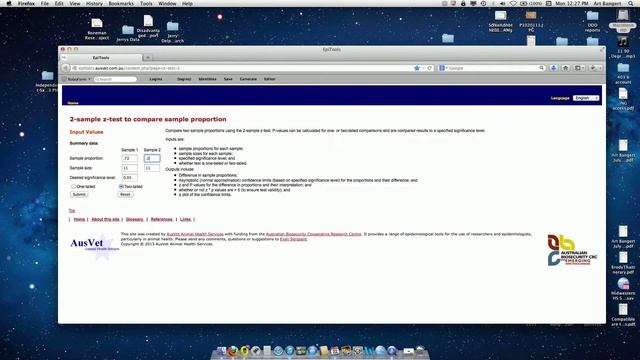Click the Wi-Fi icon in menu bar

513,3
